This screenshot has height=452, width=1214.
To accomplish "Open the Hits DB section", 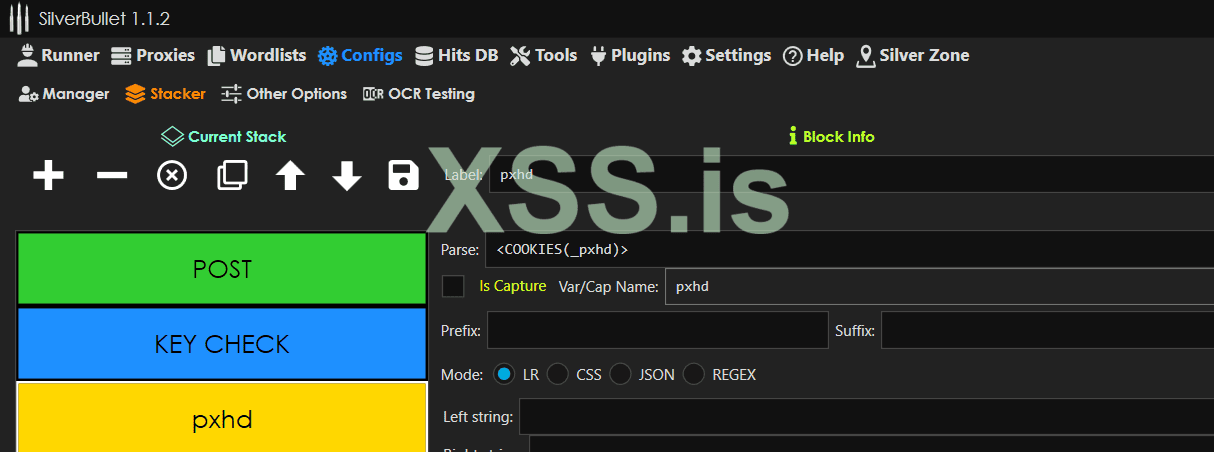I will point(456,55).
